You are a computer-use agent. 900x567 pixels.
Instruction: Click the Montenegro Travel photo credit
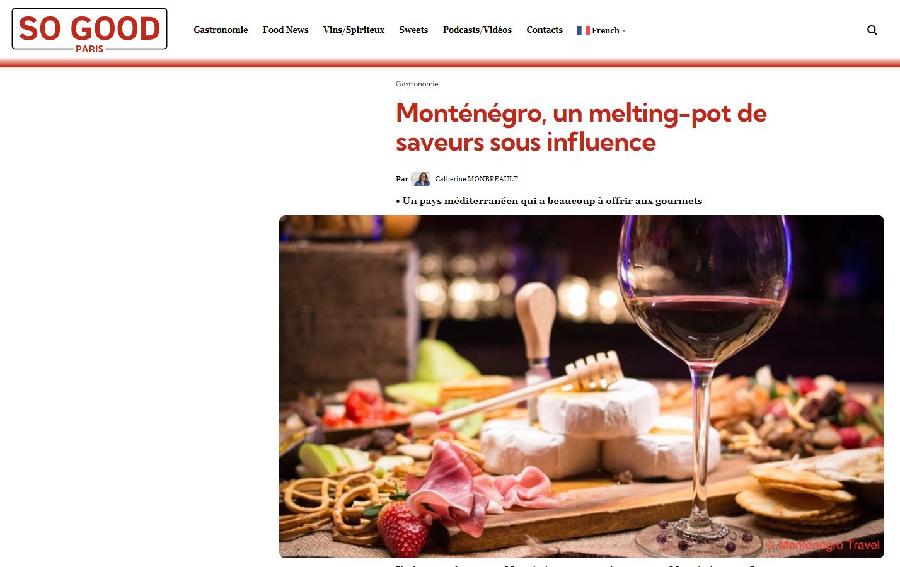click(823, 545)
